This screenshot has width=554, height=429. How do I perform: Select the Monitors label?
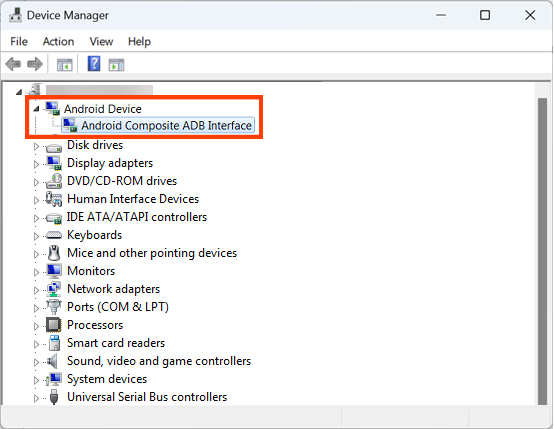pos(91,271)
